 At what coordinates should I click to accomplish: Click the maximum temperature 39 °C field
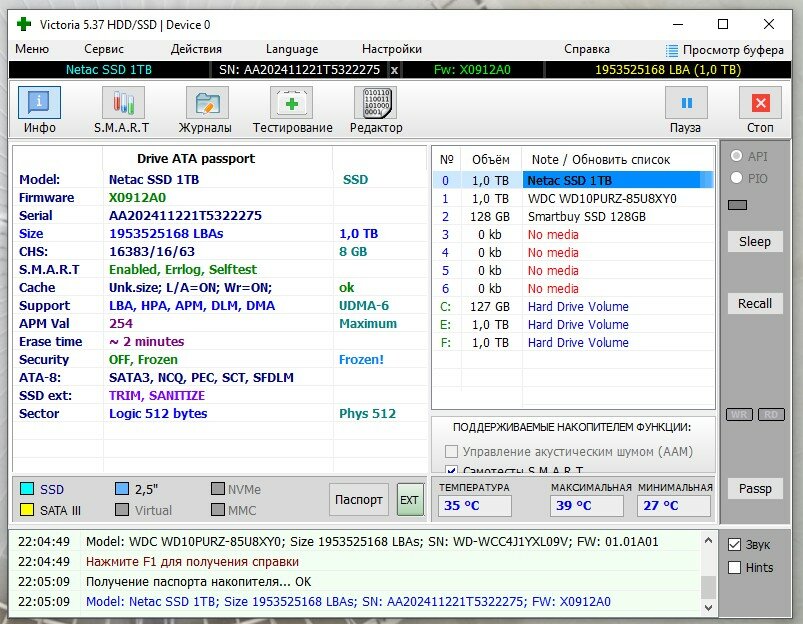tap(587, 506)
